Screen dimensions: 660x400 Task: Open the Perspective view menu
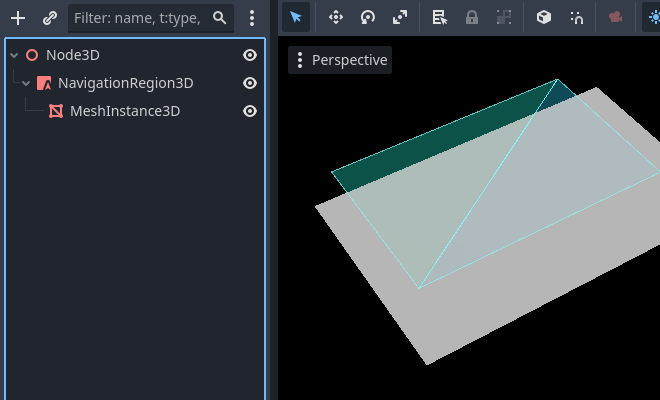point(339,60)
